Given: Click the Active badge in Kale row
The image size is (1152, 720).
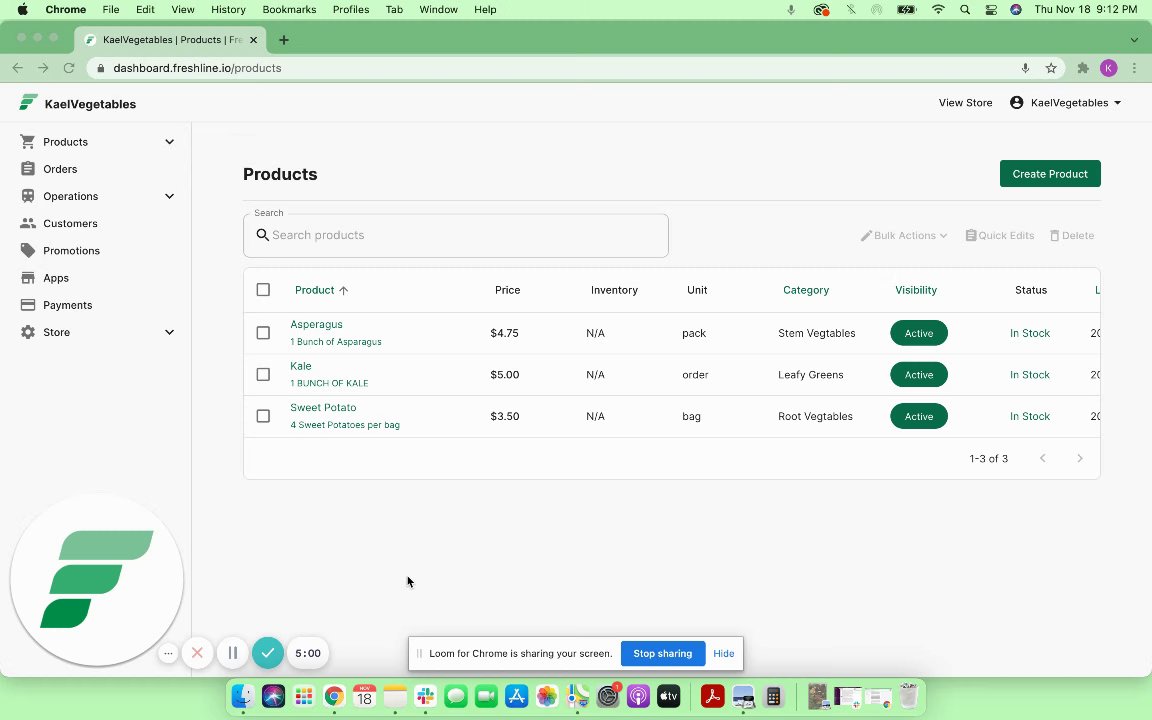Looking at the screenshot, I should [x=918, y=375].
